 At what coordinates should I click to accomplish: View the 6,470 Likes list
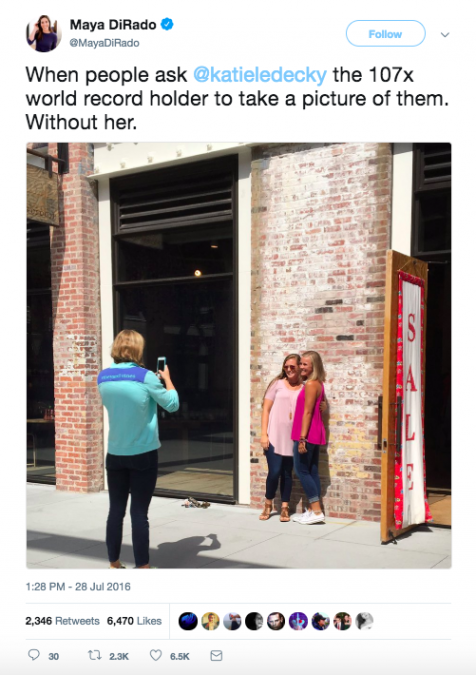(x=134, y=621)
